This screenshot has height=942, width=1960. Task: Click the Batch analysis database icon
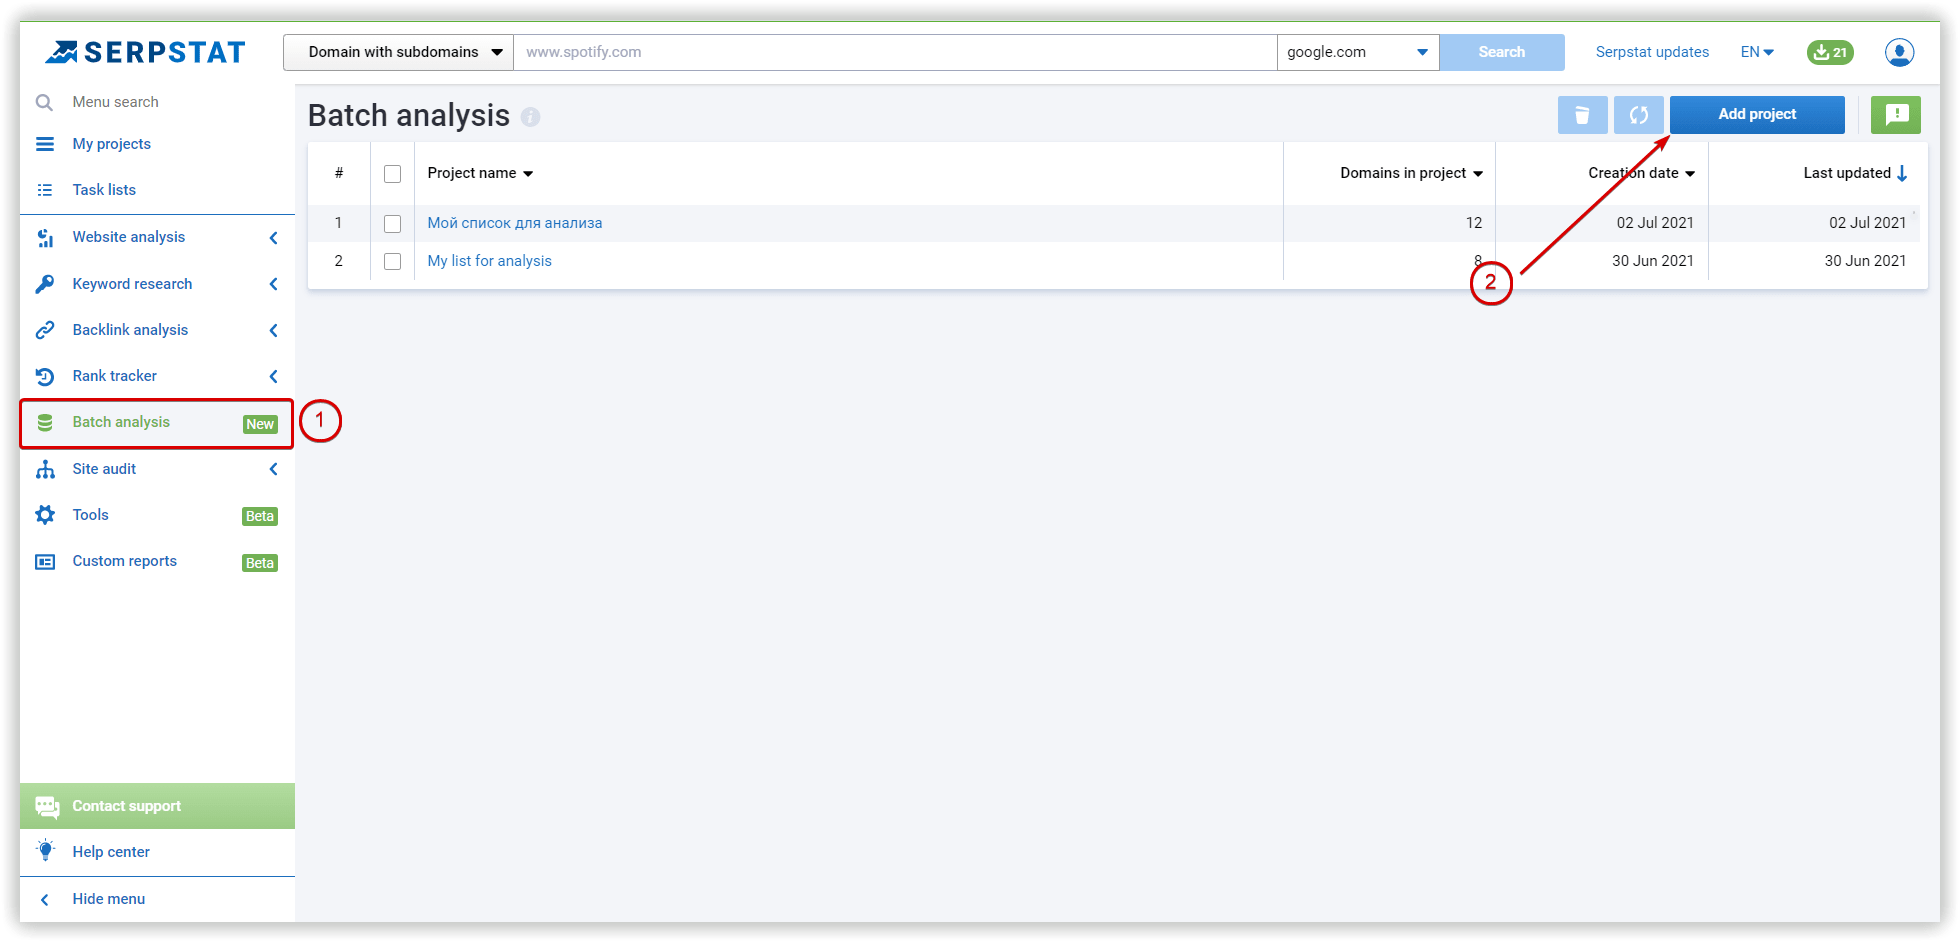tap(45, 423)
